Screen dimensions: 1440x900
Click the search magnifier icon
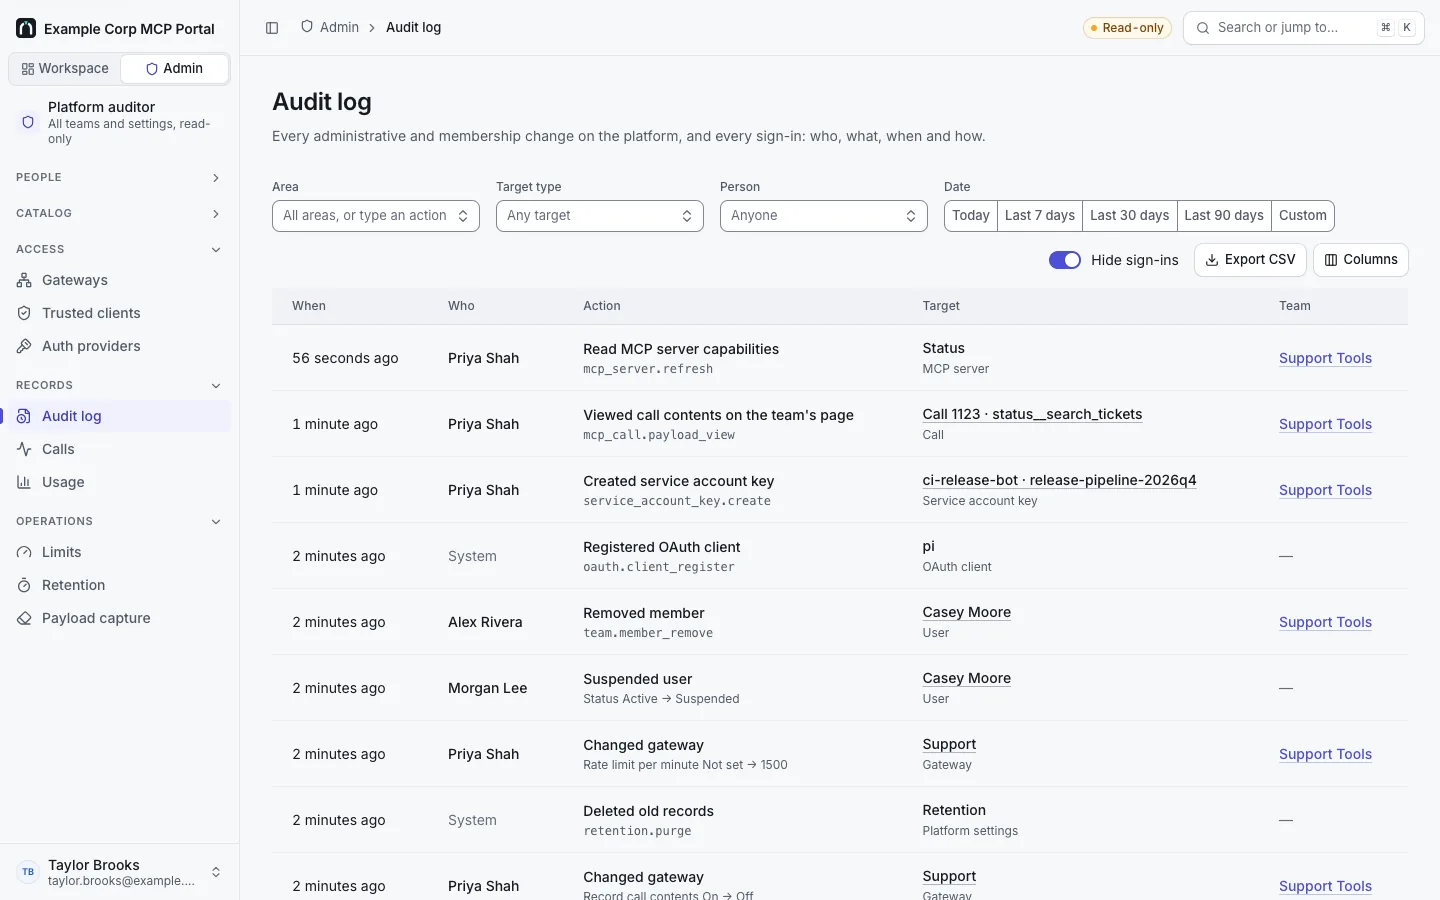(x=1203, y=28)
